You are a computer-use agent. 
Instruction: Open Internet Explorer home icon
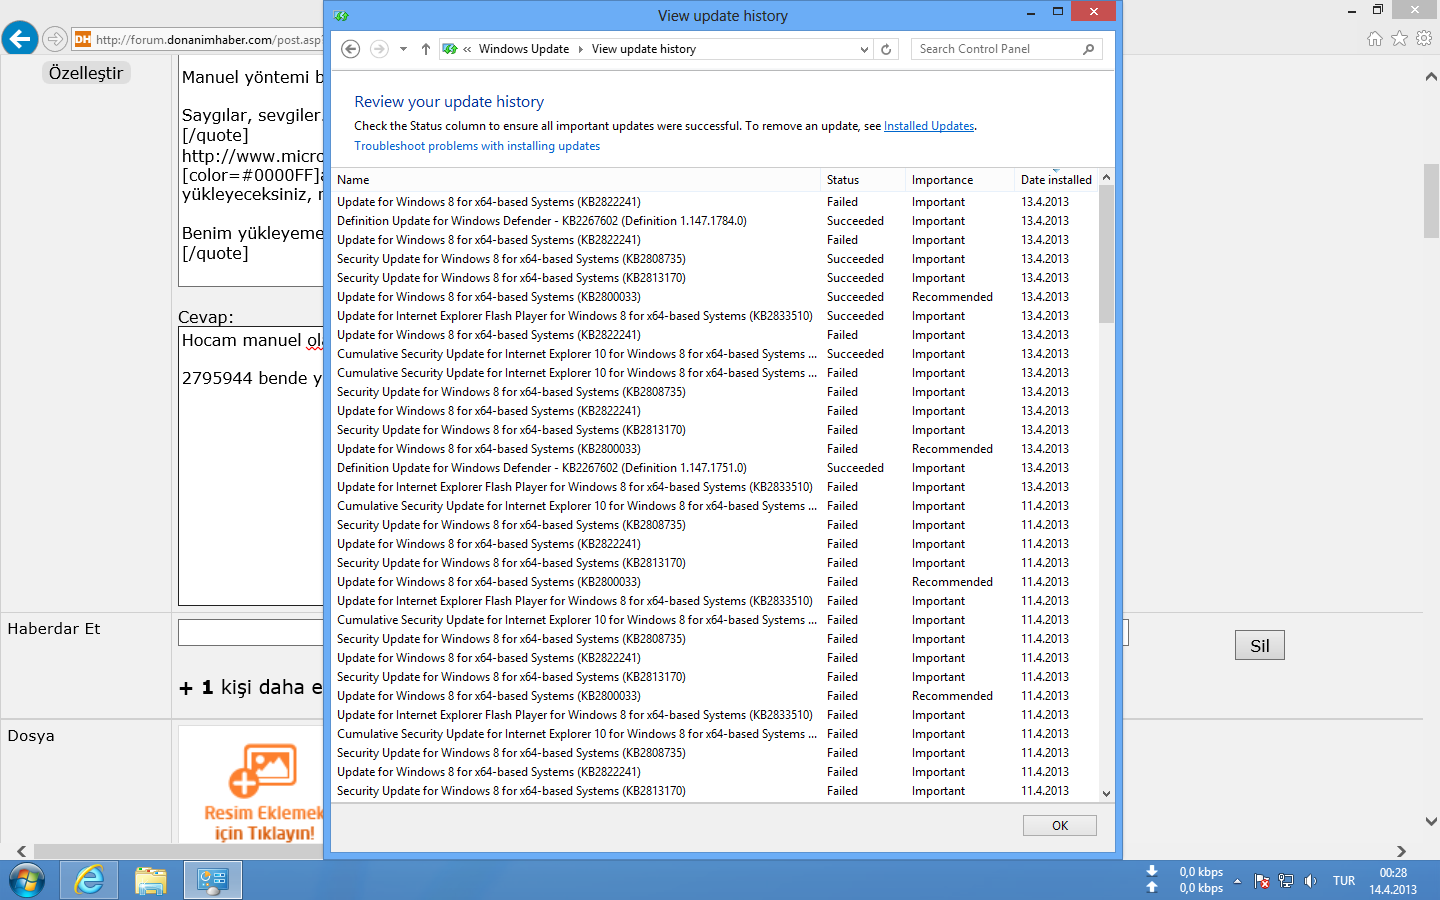[1375, 39]
